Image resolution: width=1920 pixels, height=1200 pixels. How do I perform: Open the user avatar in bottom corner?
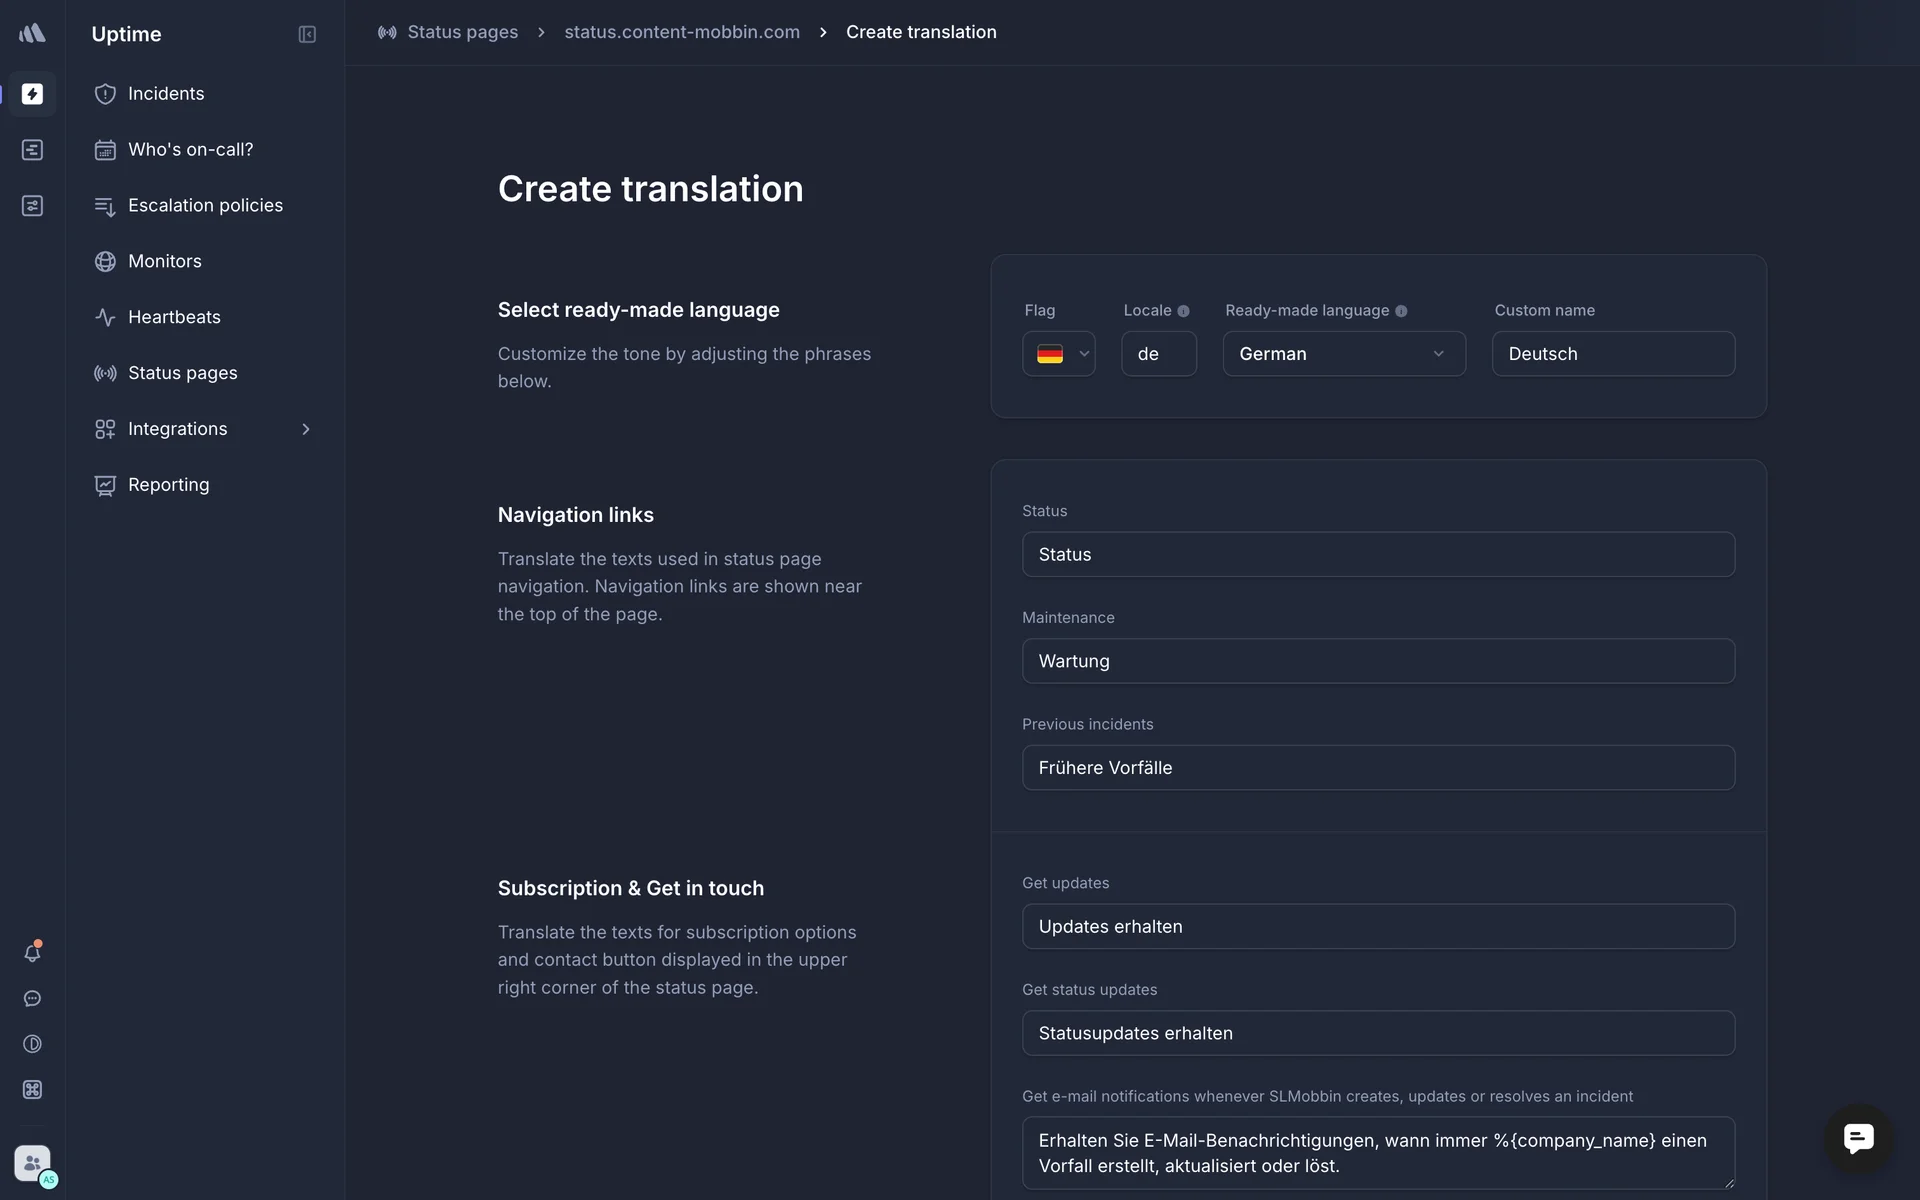click(33, 1164)
